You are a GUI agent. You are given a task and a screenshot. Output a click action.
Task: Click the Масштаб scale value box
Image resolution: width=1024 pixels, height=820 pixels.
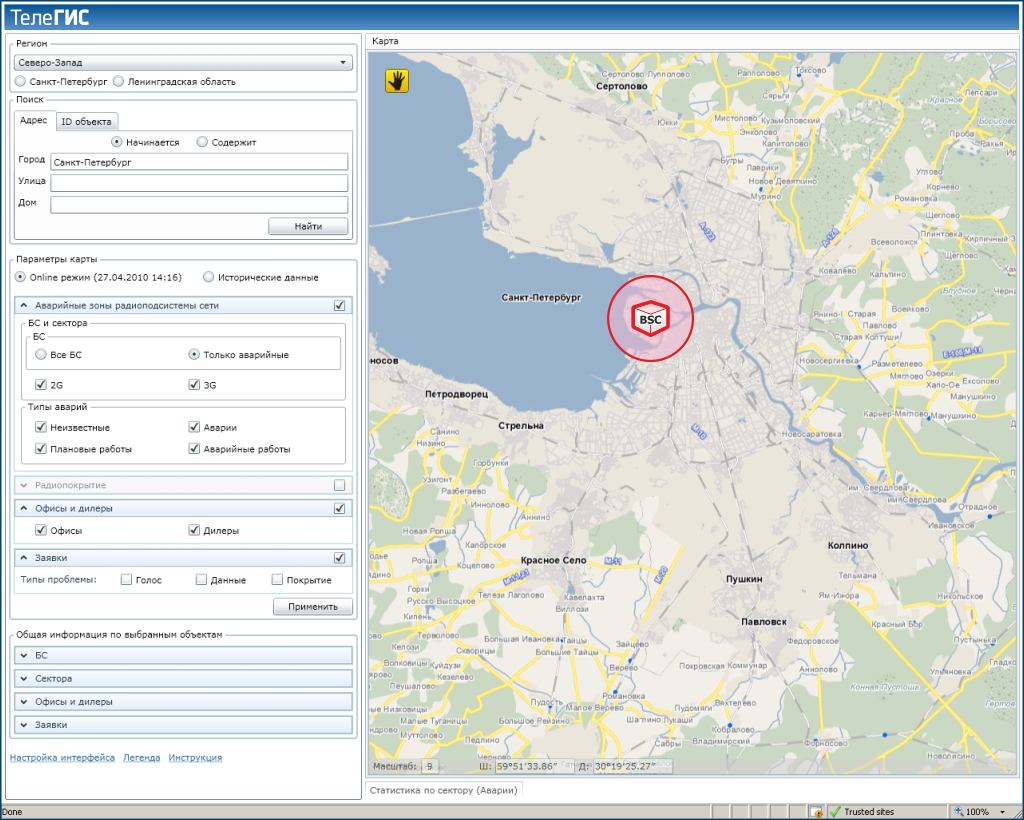coord(430,766)
